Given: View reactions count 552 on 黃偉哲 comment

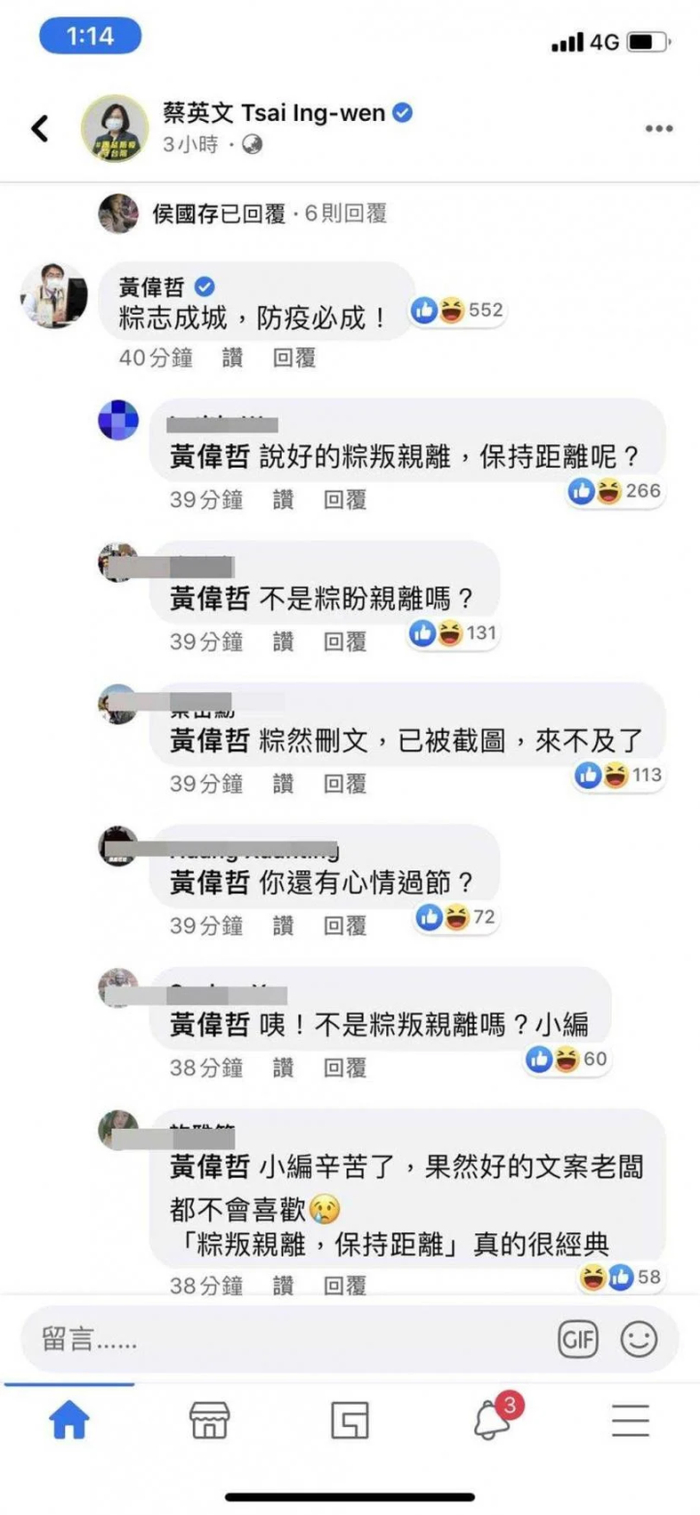Looking at the screenshot, I should 457,311.
